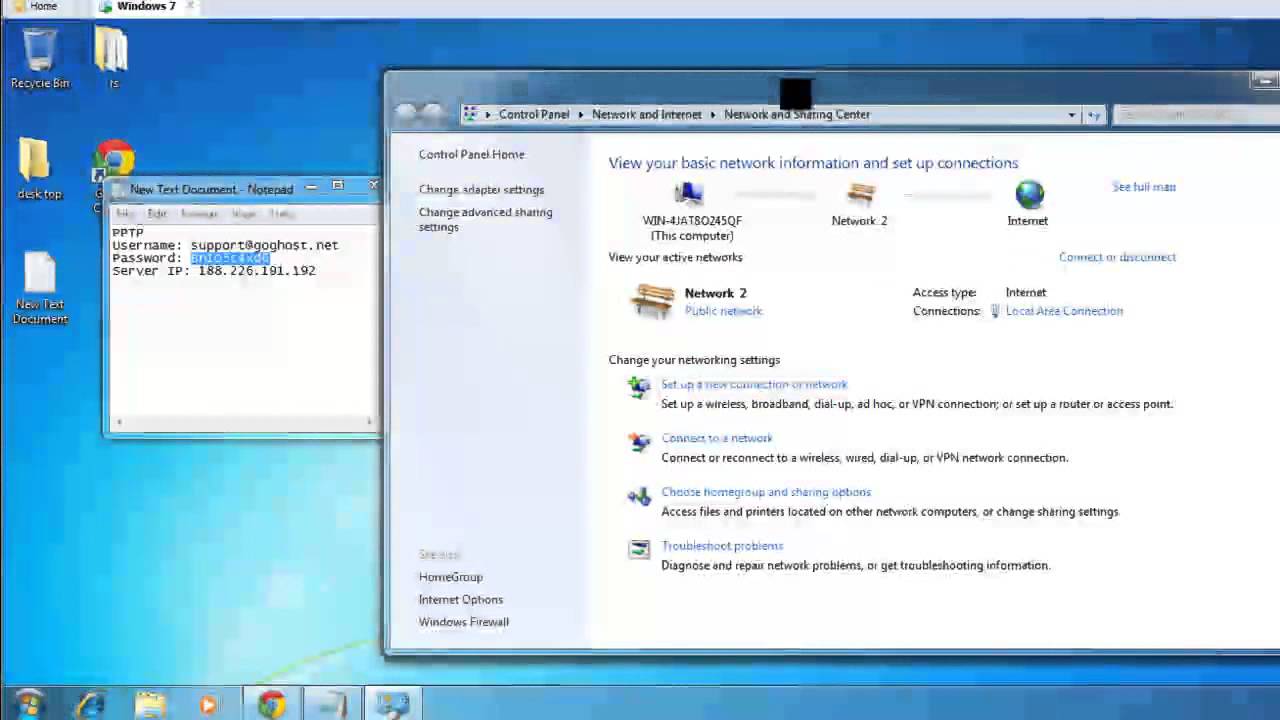Open Change advanced sharing settings

pyautogui.click(x=485, y=219)
